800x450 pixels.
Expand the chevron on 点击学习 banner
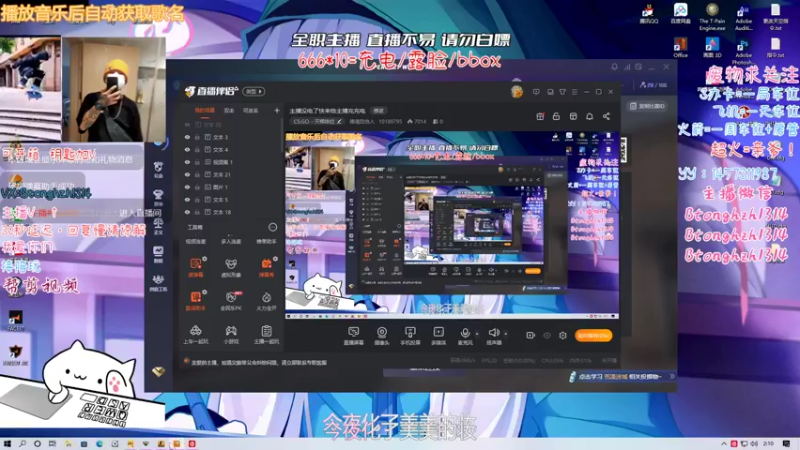pos(672,376)
